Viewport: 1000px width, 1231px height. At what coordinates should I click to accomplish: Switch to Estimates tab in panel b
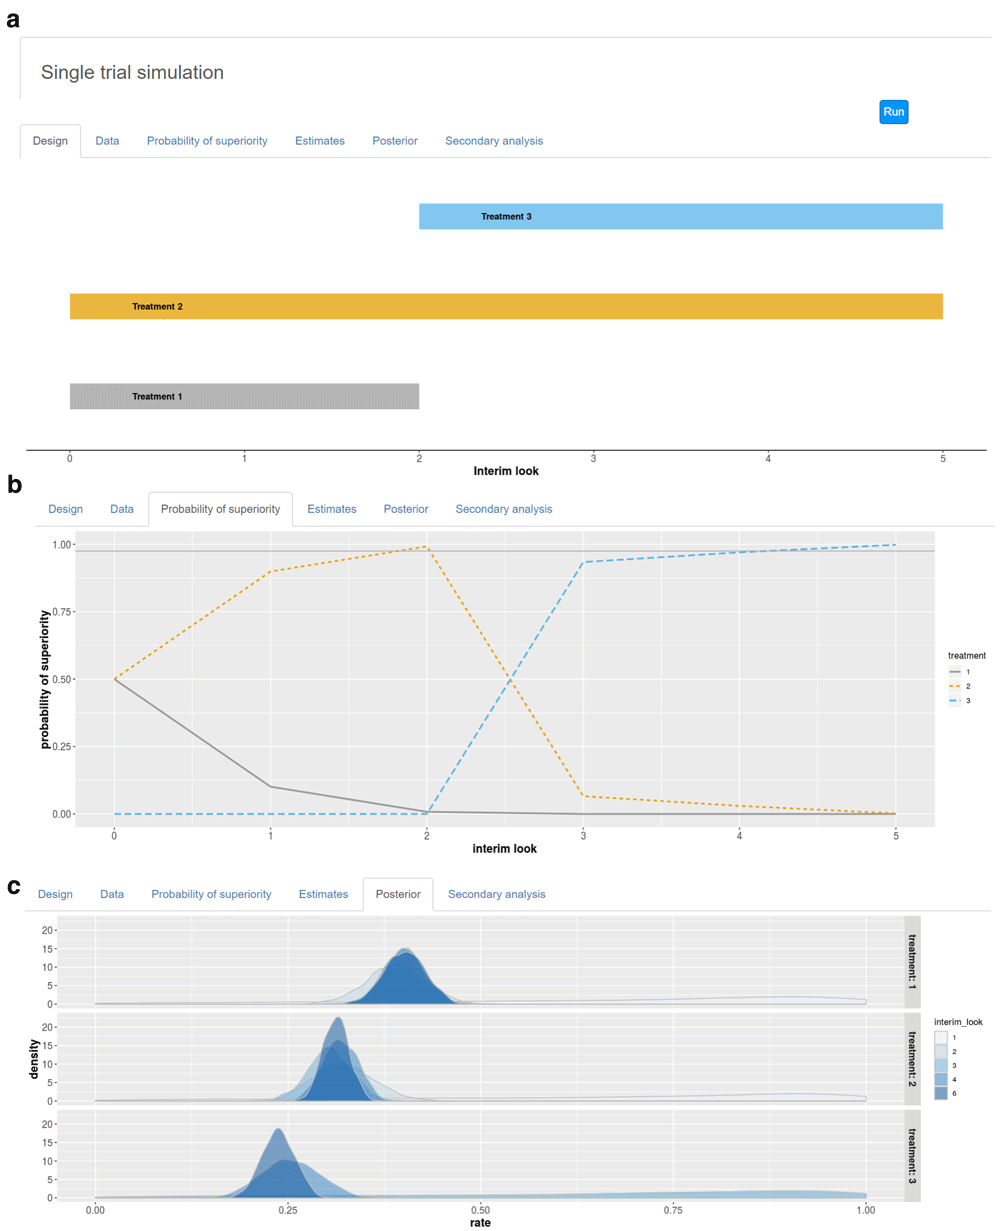coord(331,509)
